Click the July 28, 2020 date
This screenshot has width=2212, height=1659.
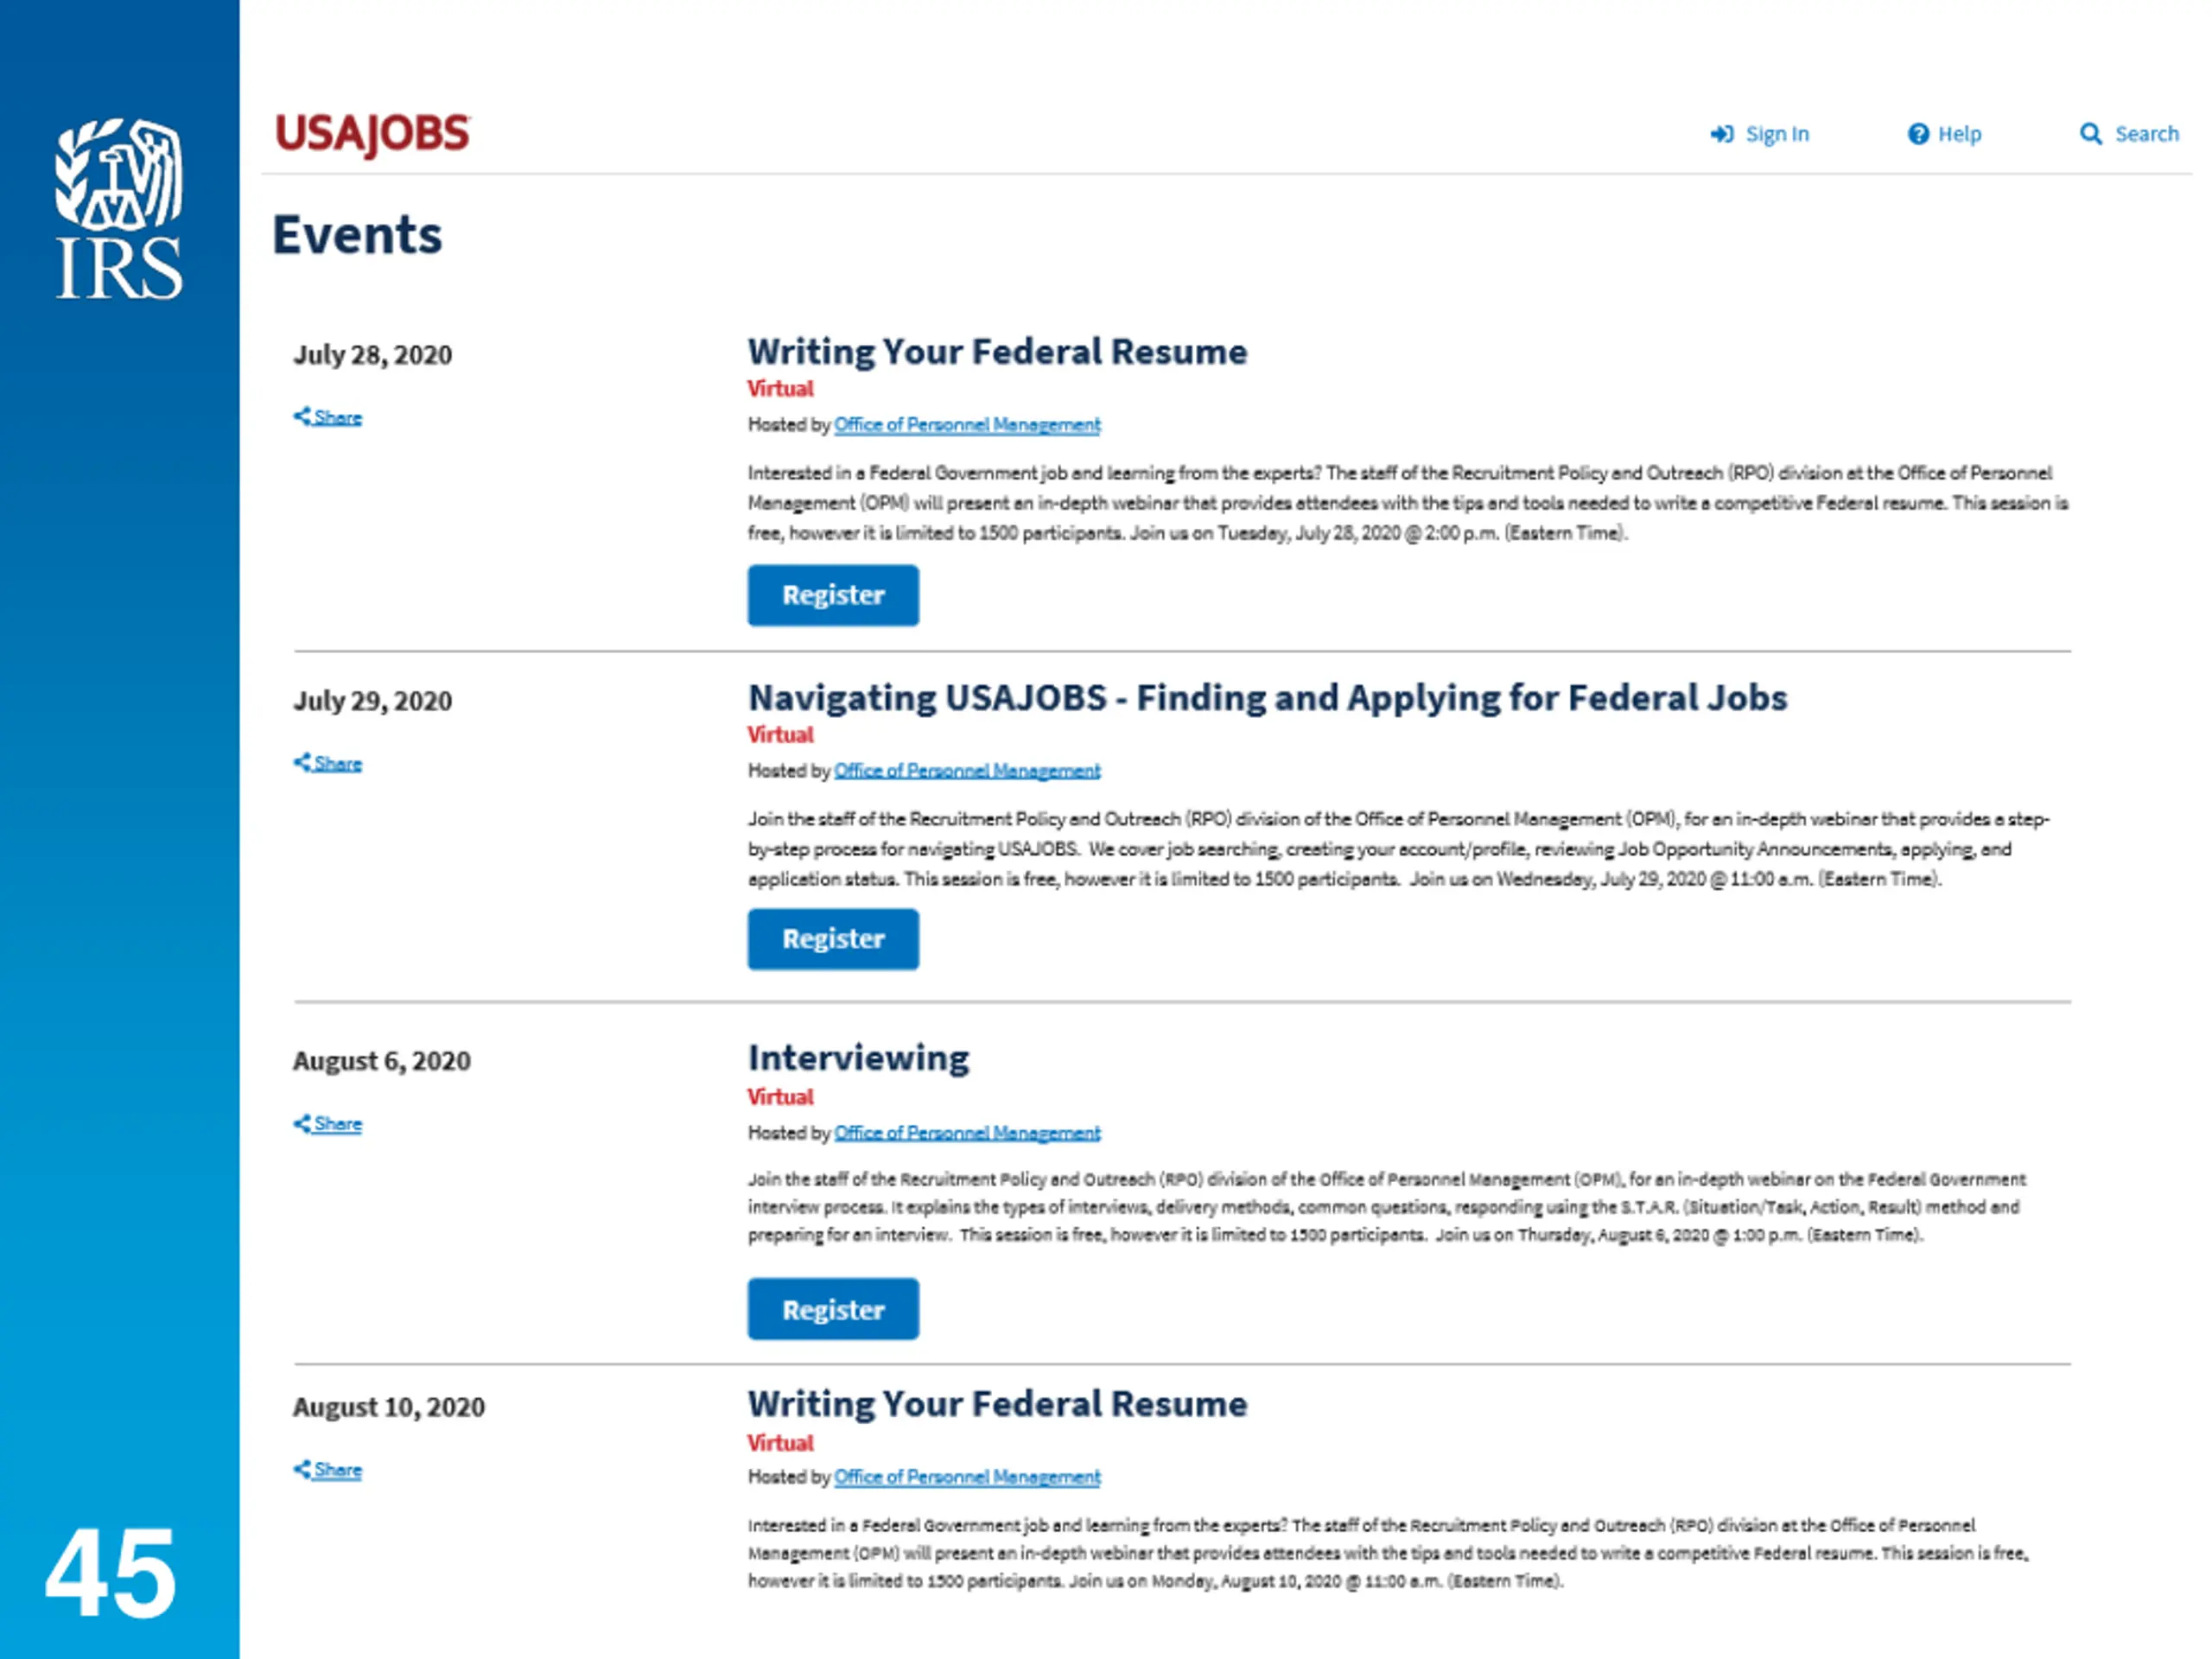click(x=372, y=355)
